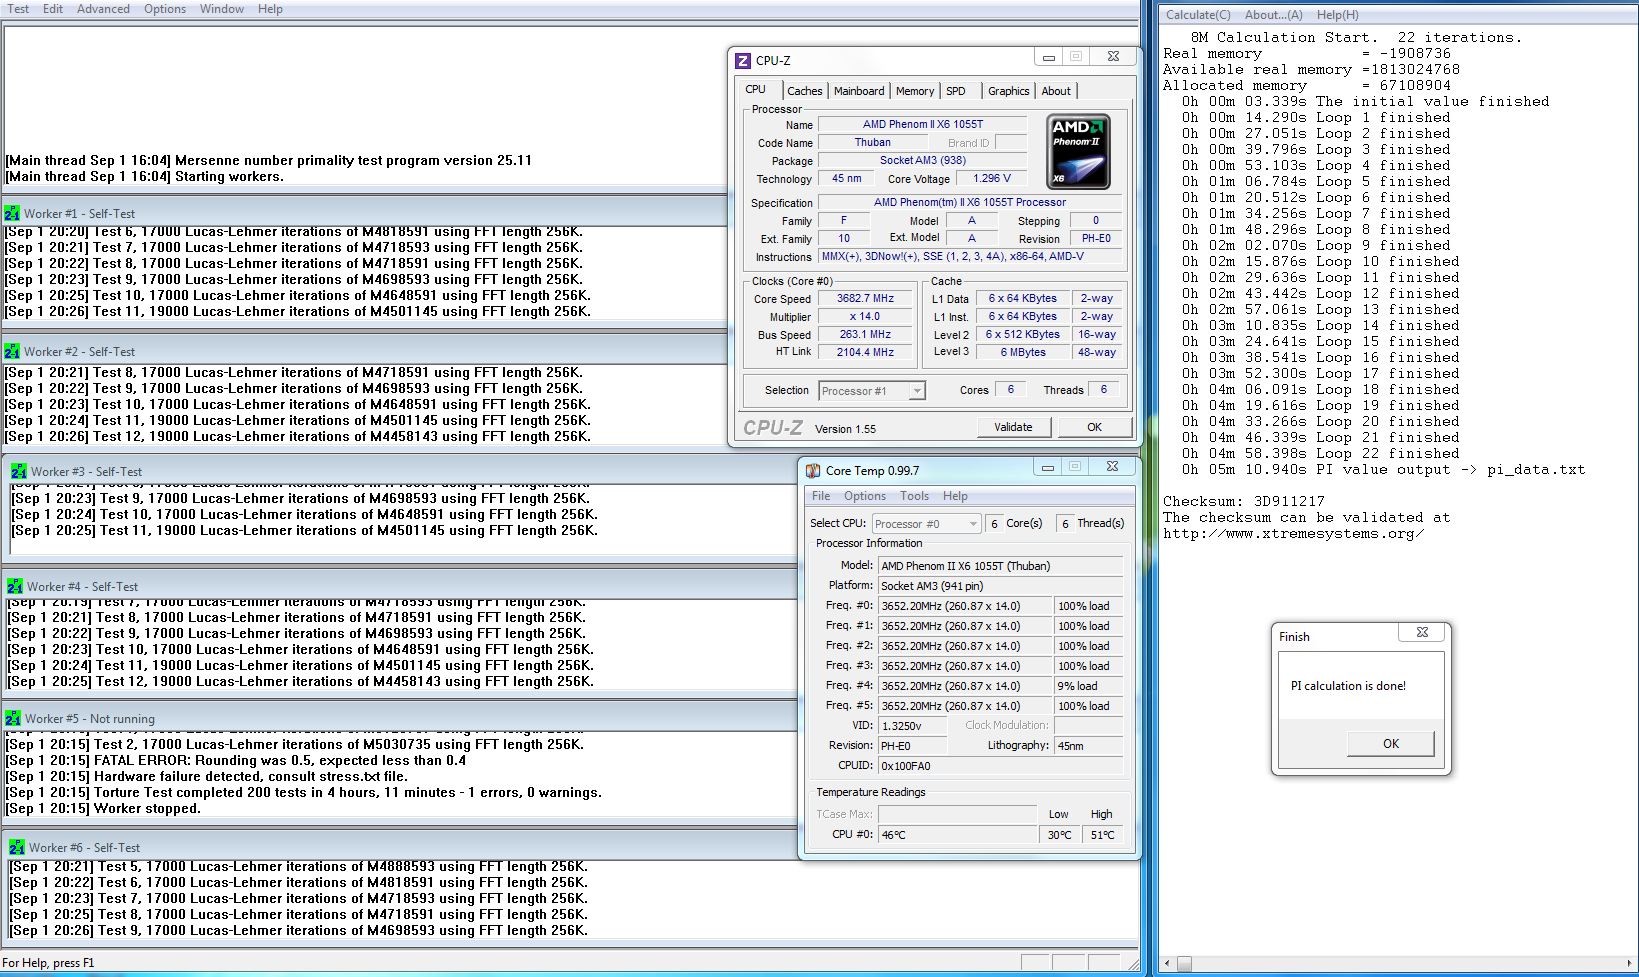Click the HT Link value 2104.4 MHz
Viewport: 1639px width, 977px height.
click(866, 352)
